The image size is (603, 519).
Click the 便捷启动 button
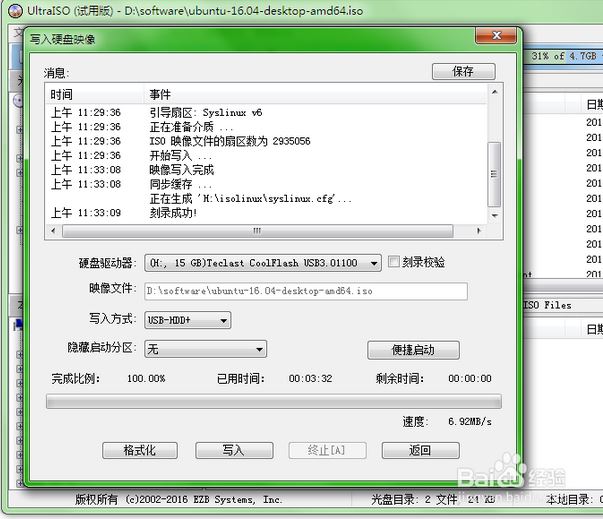(413, 350)
